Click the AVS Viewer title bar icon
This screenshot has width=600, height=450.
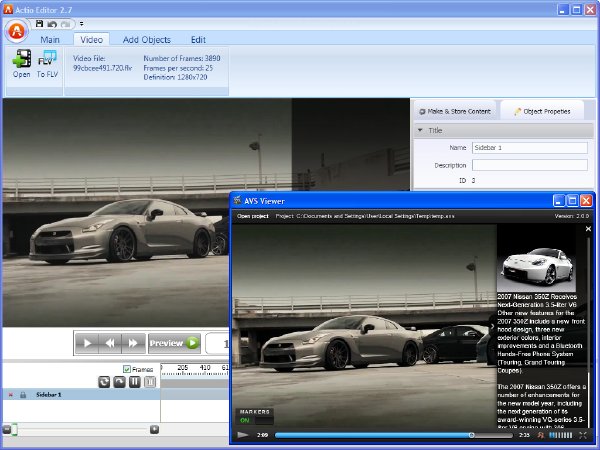[x=237, y=201]
